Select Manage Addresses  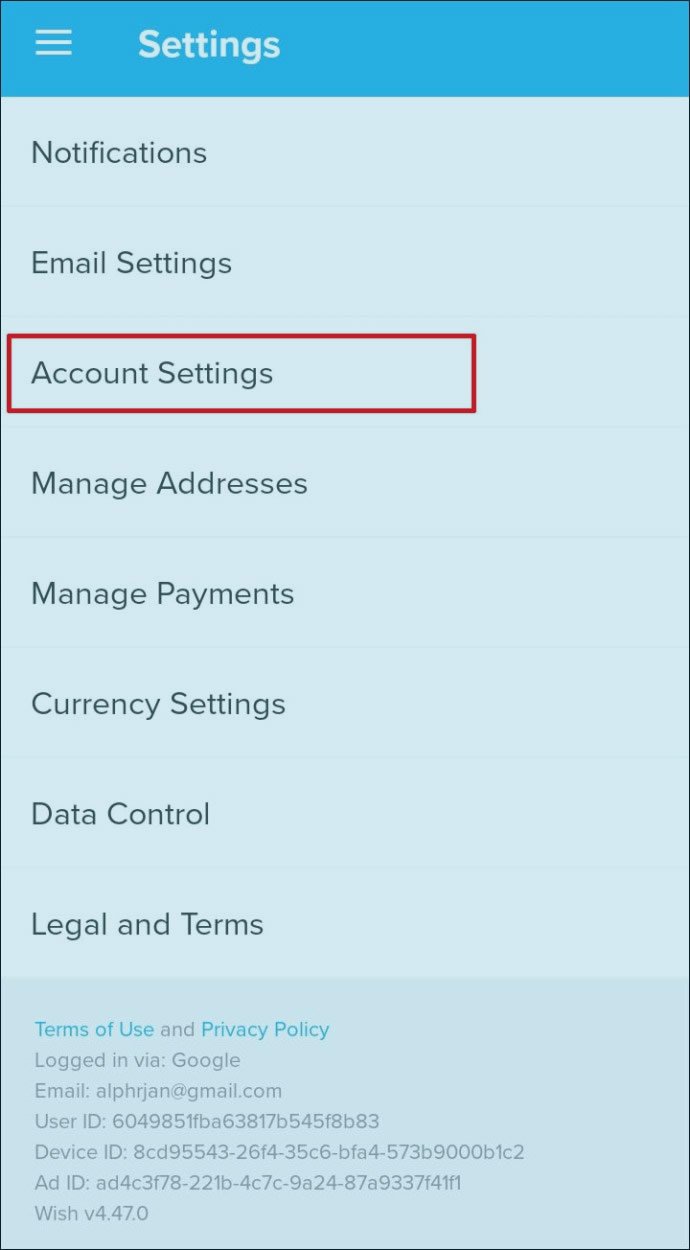click(169, 484)
